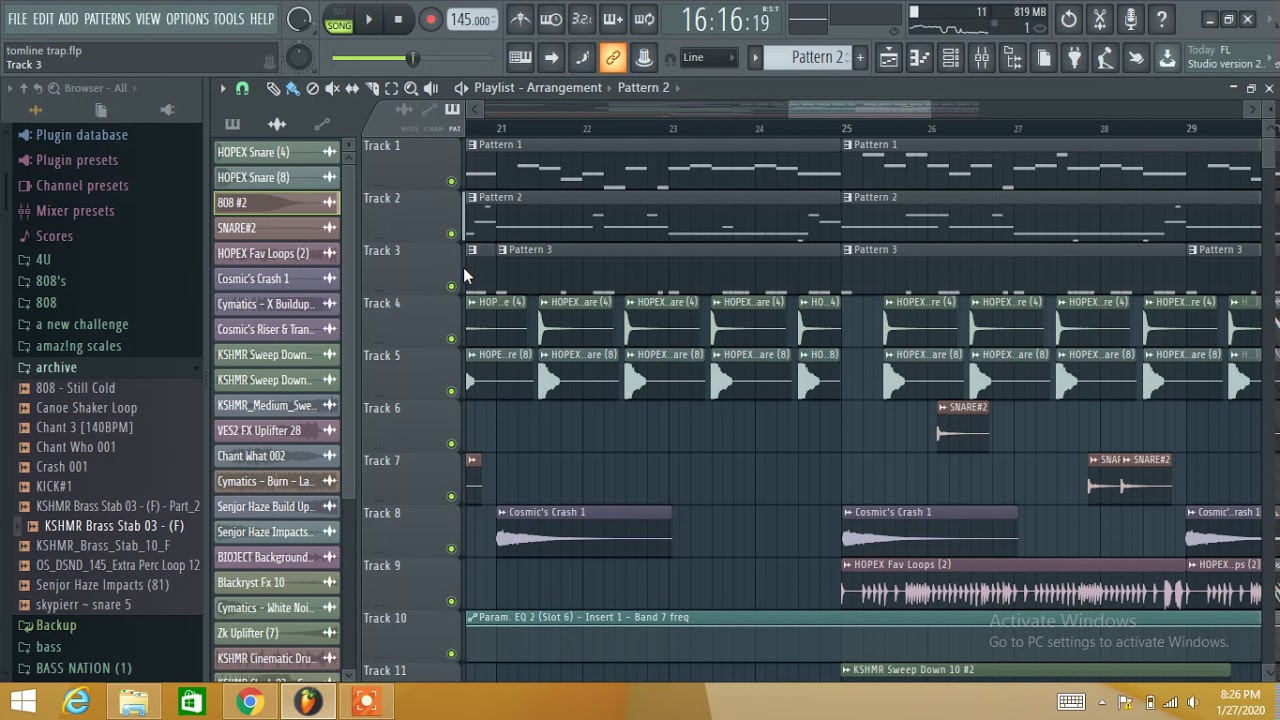Viewport: 1280px width, 720px height.
Task: Toggle the orange multilink to controllers button
Action: coord(613,58)
